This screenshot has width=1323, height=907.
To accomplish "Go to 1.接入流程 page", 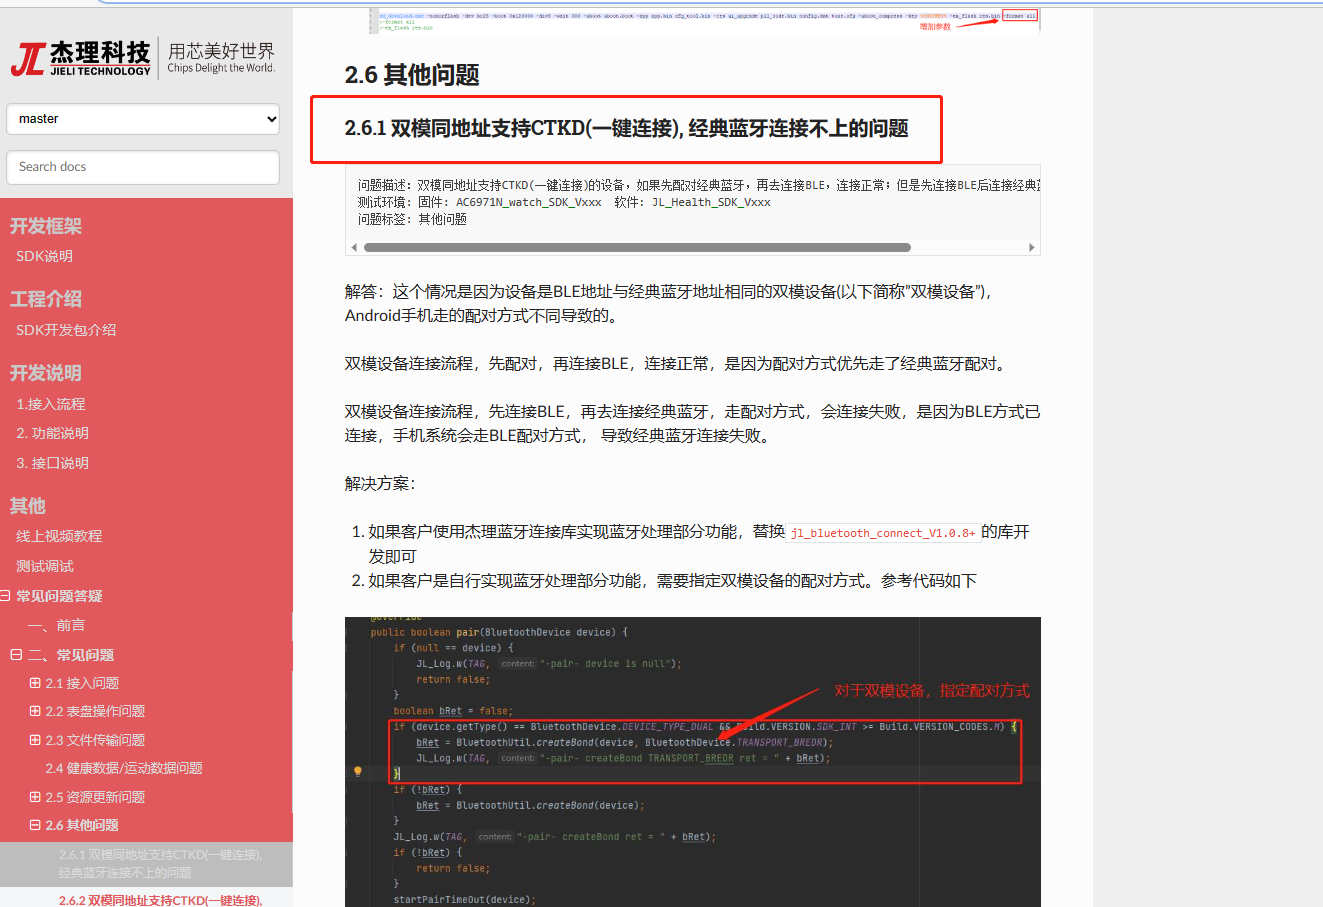I will click(x=51, y=404).
